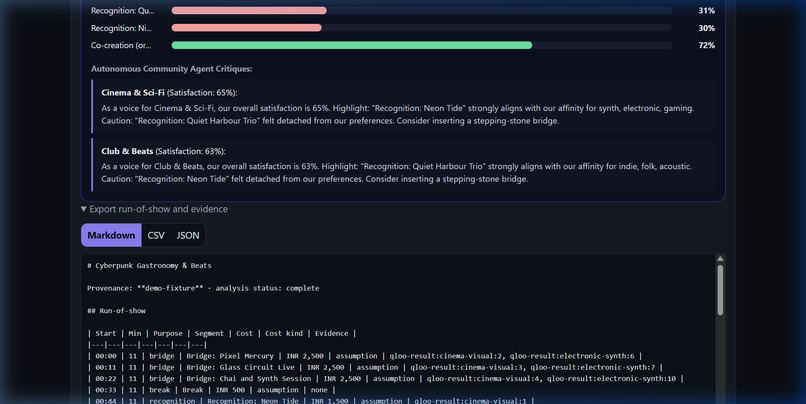Click the 72% value label
Viewport: 806px width, 404px height.
coord(706,45)
